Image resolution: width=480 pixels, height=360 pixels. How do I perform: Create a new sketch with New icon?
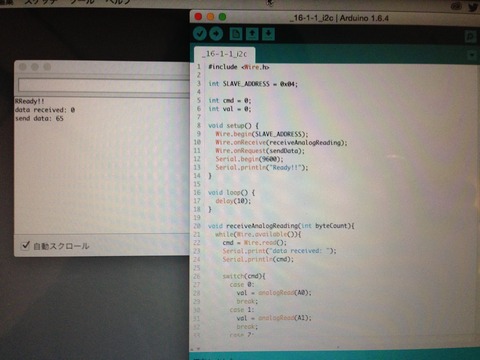point(236,34)
